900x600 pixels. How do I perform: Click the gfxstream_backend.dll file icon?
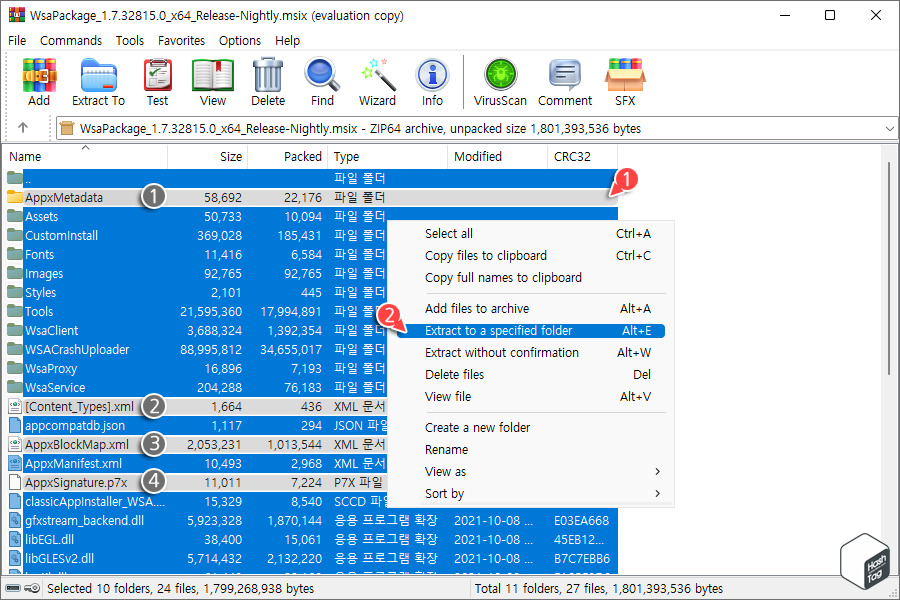(15, 520)
